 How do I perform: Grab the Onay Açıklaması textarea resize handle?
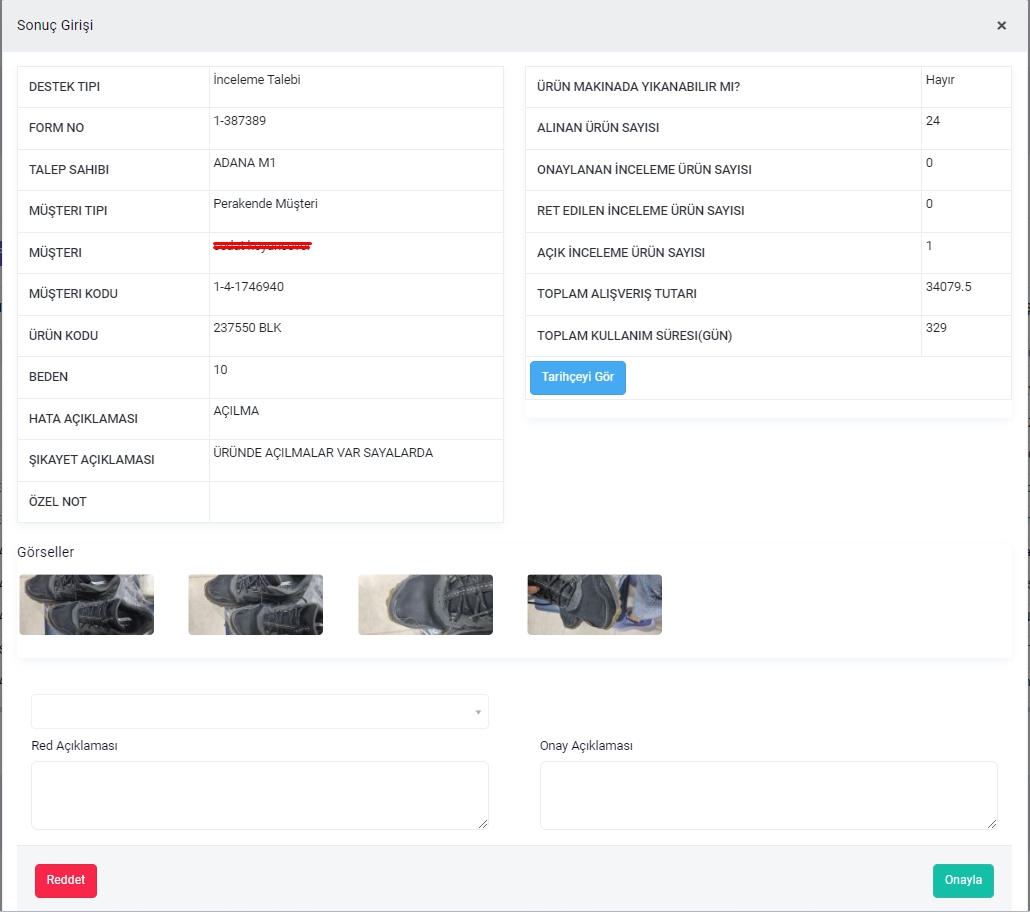click(x=992, y=823)
